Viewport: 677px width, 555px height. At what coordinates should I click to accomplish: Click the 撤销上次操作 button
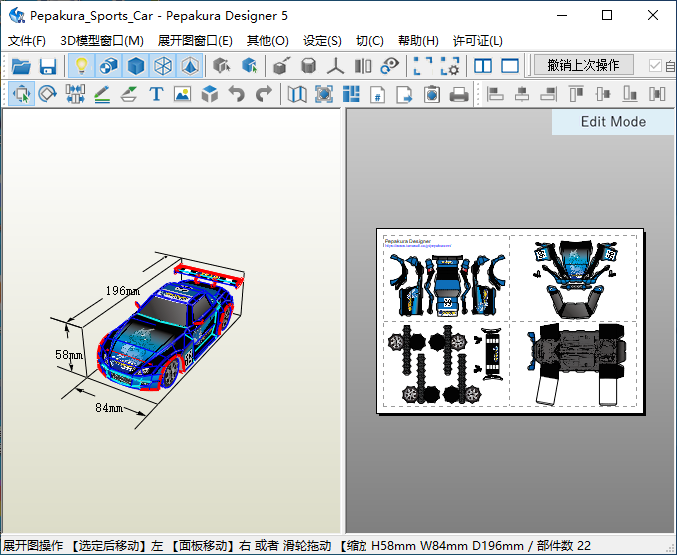click(x=584, y=65)
